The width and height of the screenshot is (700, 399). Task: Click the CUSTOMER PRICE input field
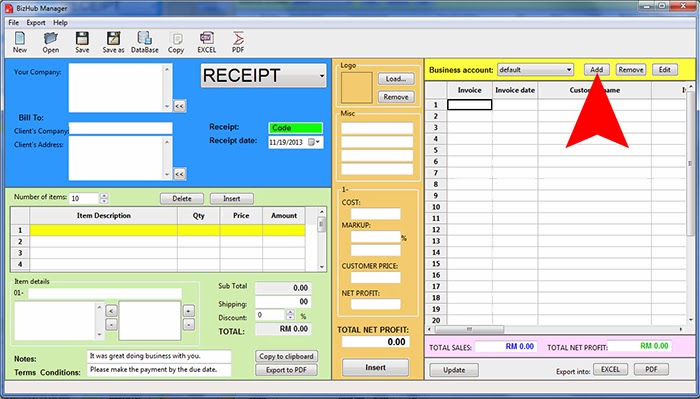pyautogui.click(x=375, y=278)
